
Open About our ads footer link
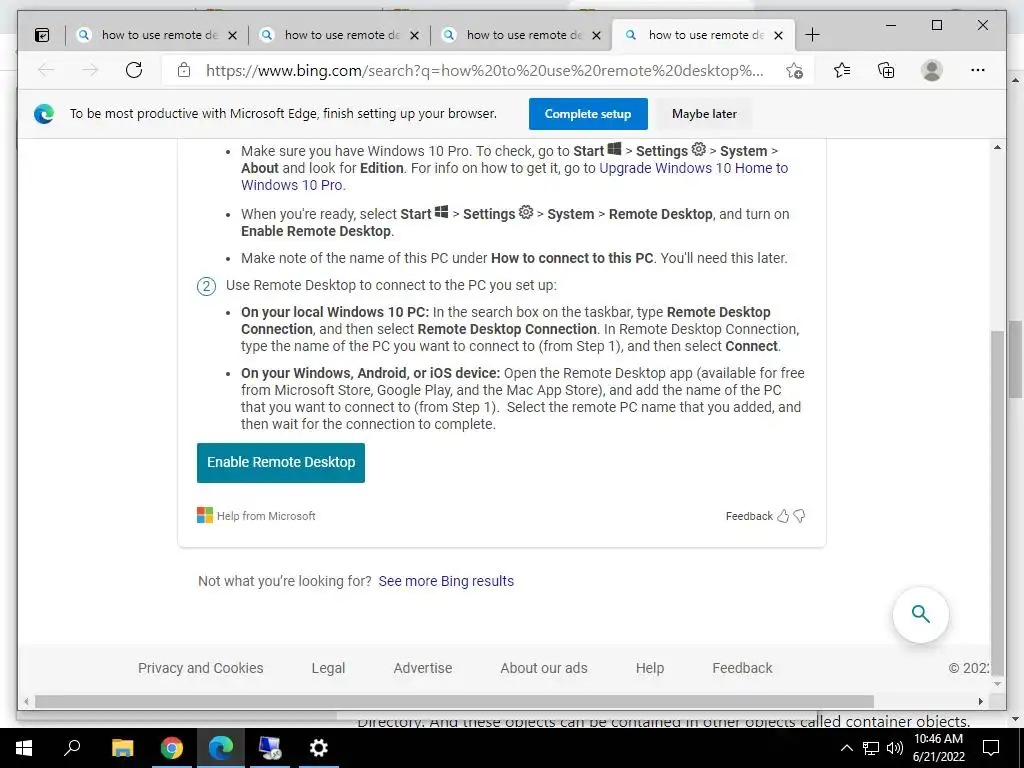coord(543,668)
